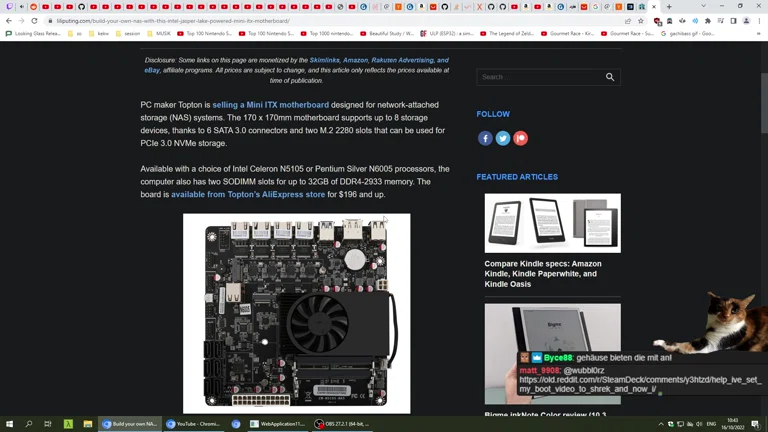
Task: Open 'available from Topton's AliExpress store' link
Action: tap(247, 195)
